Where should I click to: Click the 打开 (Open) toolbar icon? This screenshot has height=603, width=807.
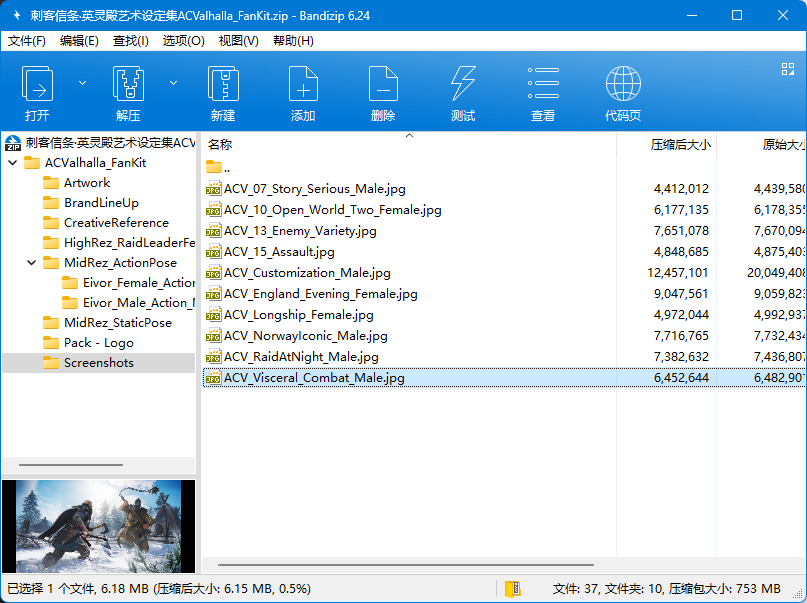point(37,83)
